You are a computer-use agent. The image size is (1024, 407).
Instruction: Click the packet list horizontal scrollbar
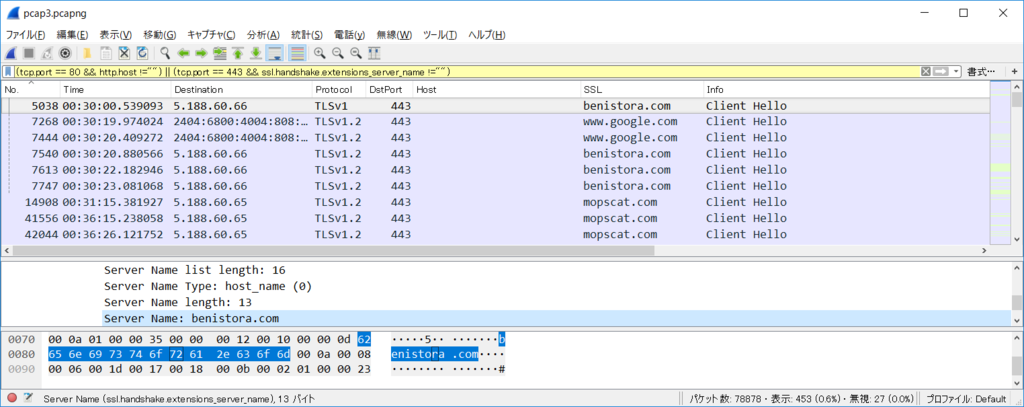pyautogui.click(x=333, y=251)
